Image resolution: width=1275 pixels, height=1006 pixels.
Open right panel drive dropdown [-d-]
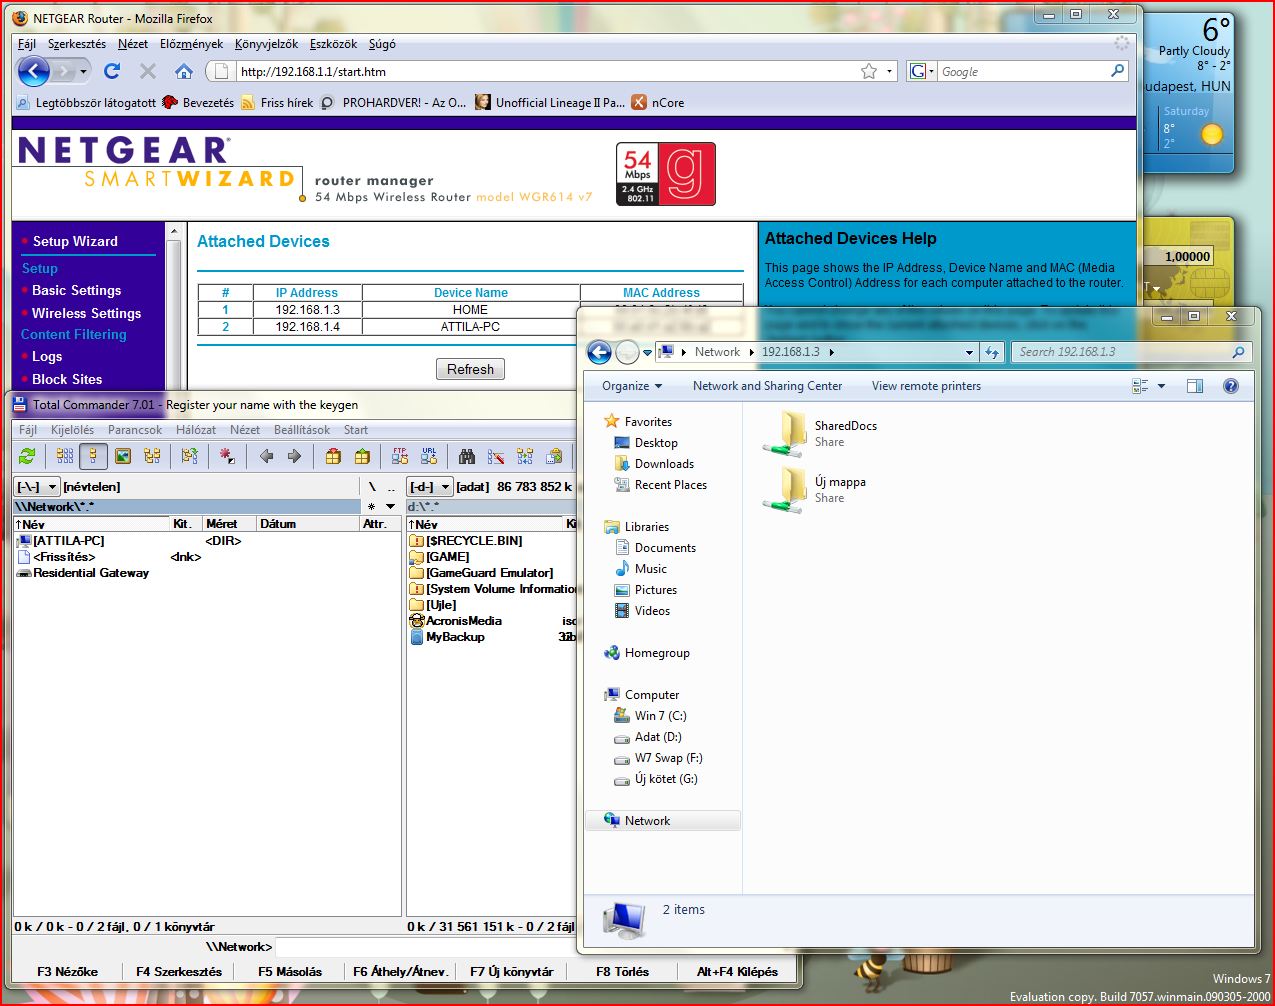(x=430, y=486)
